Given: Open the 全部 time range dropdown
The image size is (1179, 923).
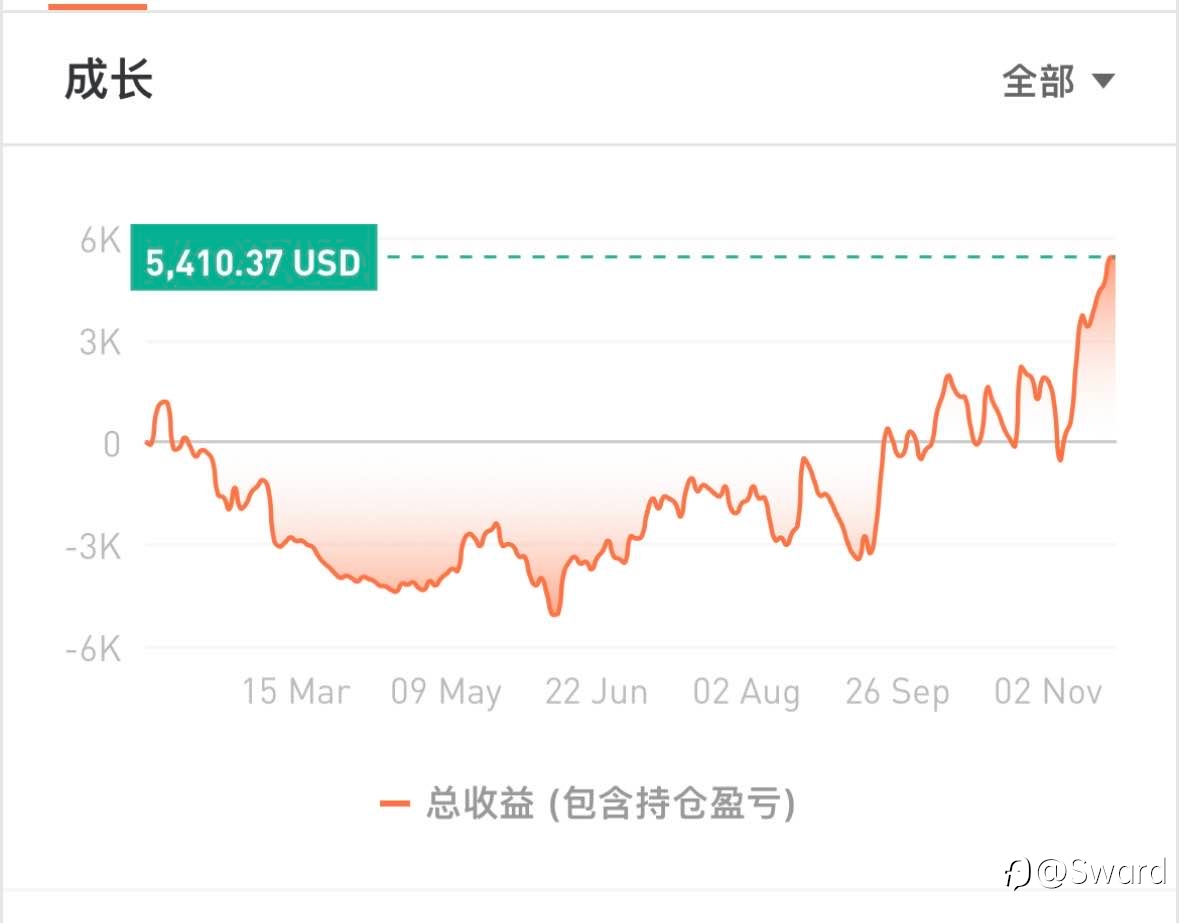Looking at the screenshot, I should click(1058, 80).
